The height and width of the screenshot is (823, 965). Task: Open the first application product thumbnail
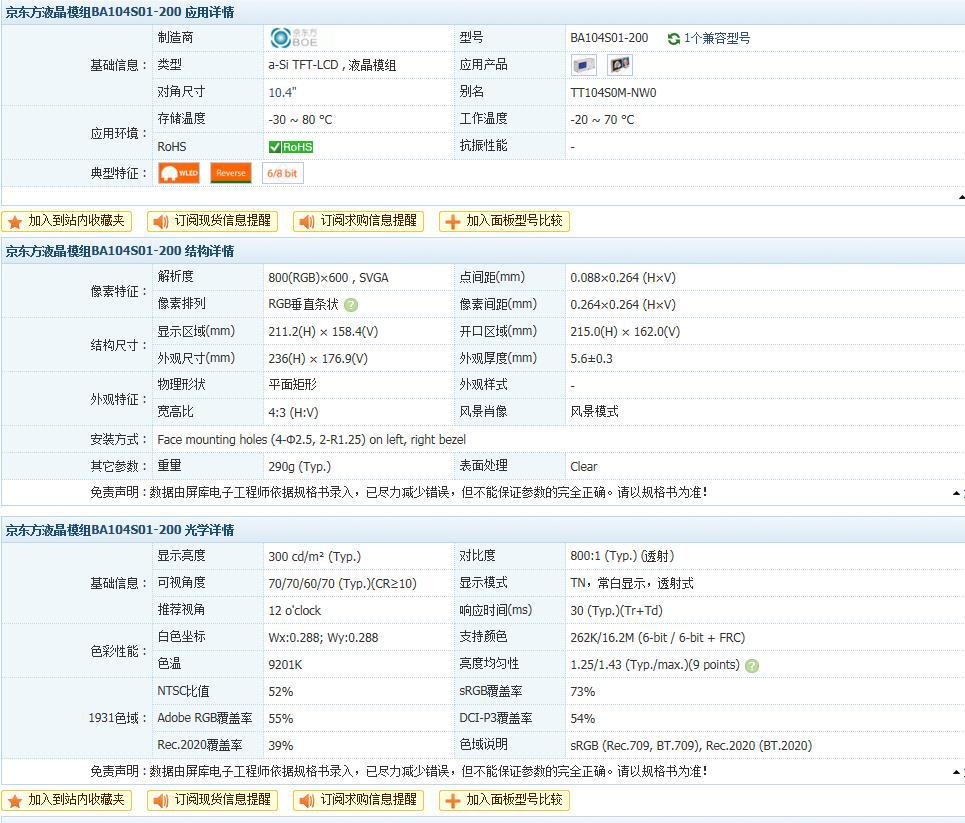(584, 65)
